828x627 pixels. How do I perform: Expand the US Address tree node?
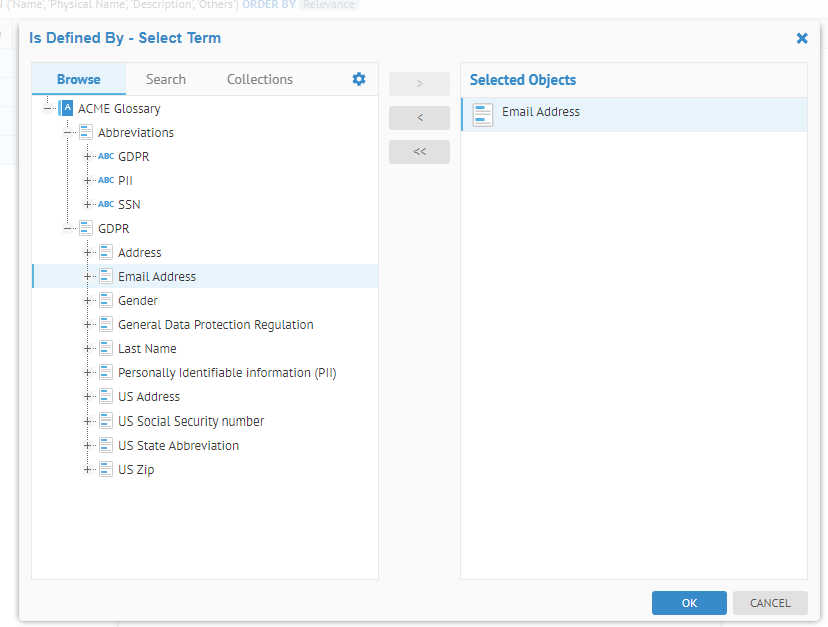(88, 397)
